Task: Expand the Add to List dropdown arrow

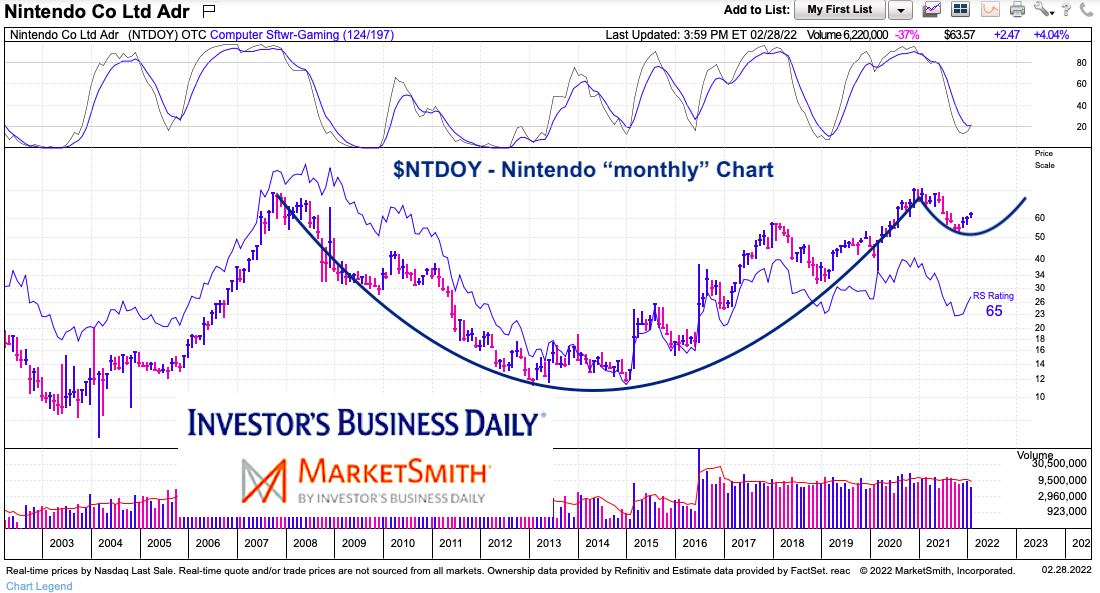Action: [x=900, y=10]
